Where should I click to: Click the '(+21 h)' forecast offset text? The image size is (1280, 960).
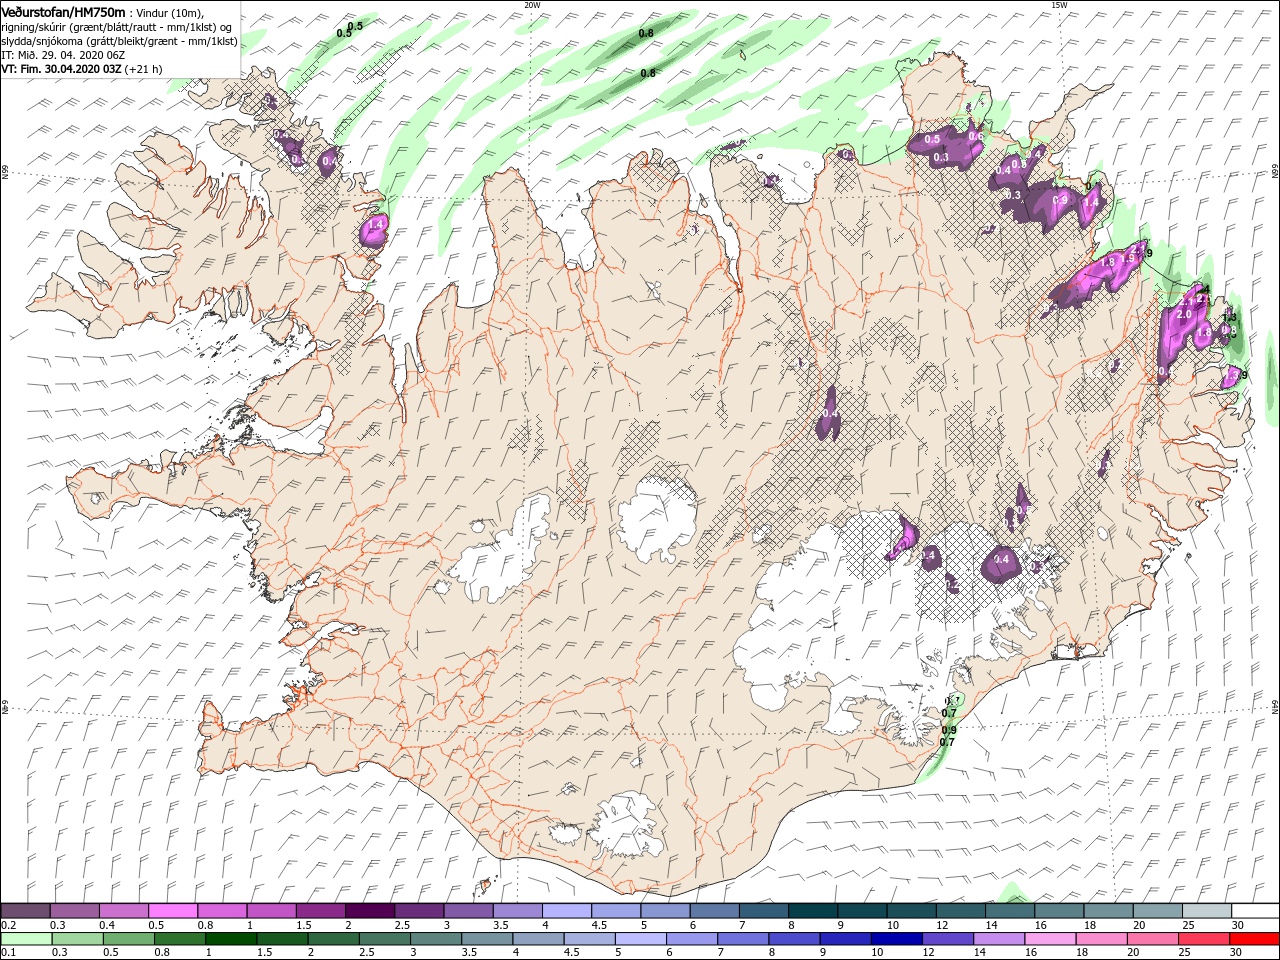point(143,69)
